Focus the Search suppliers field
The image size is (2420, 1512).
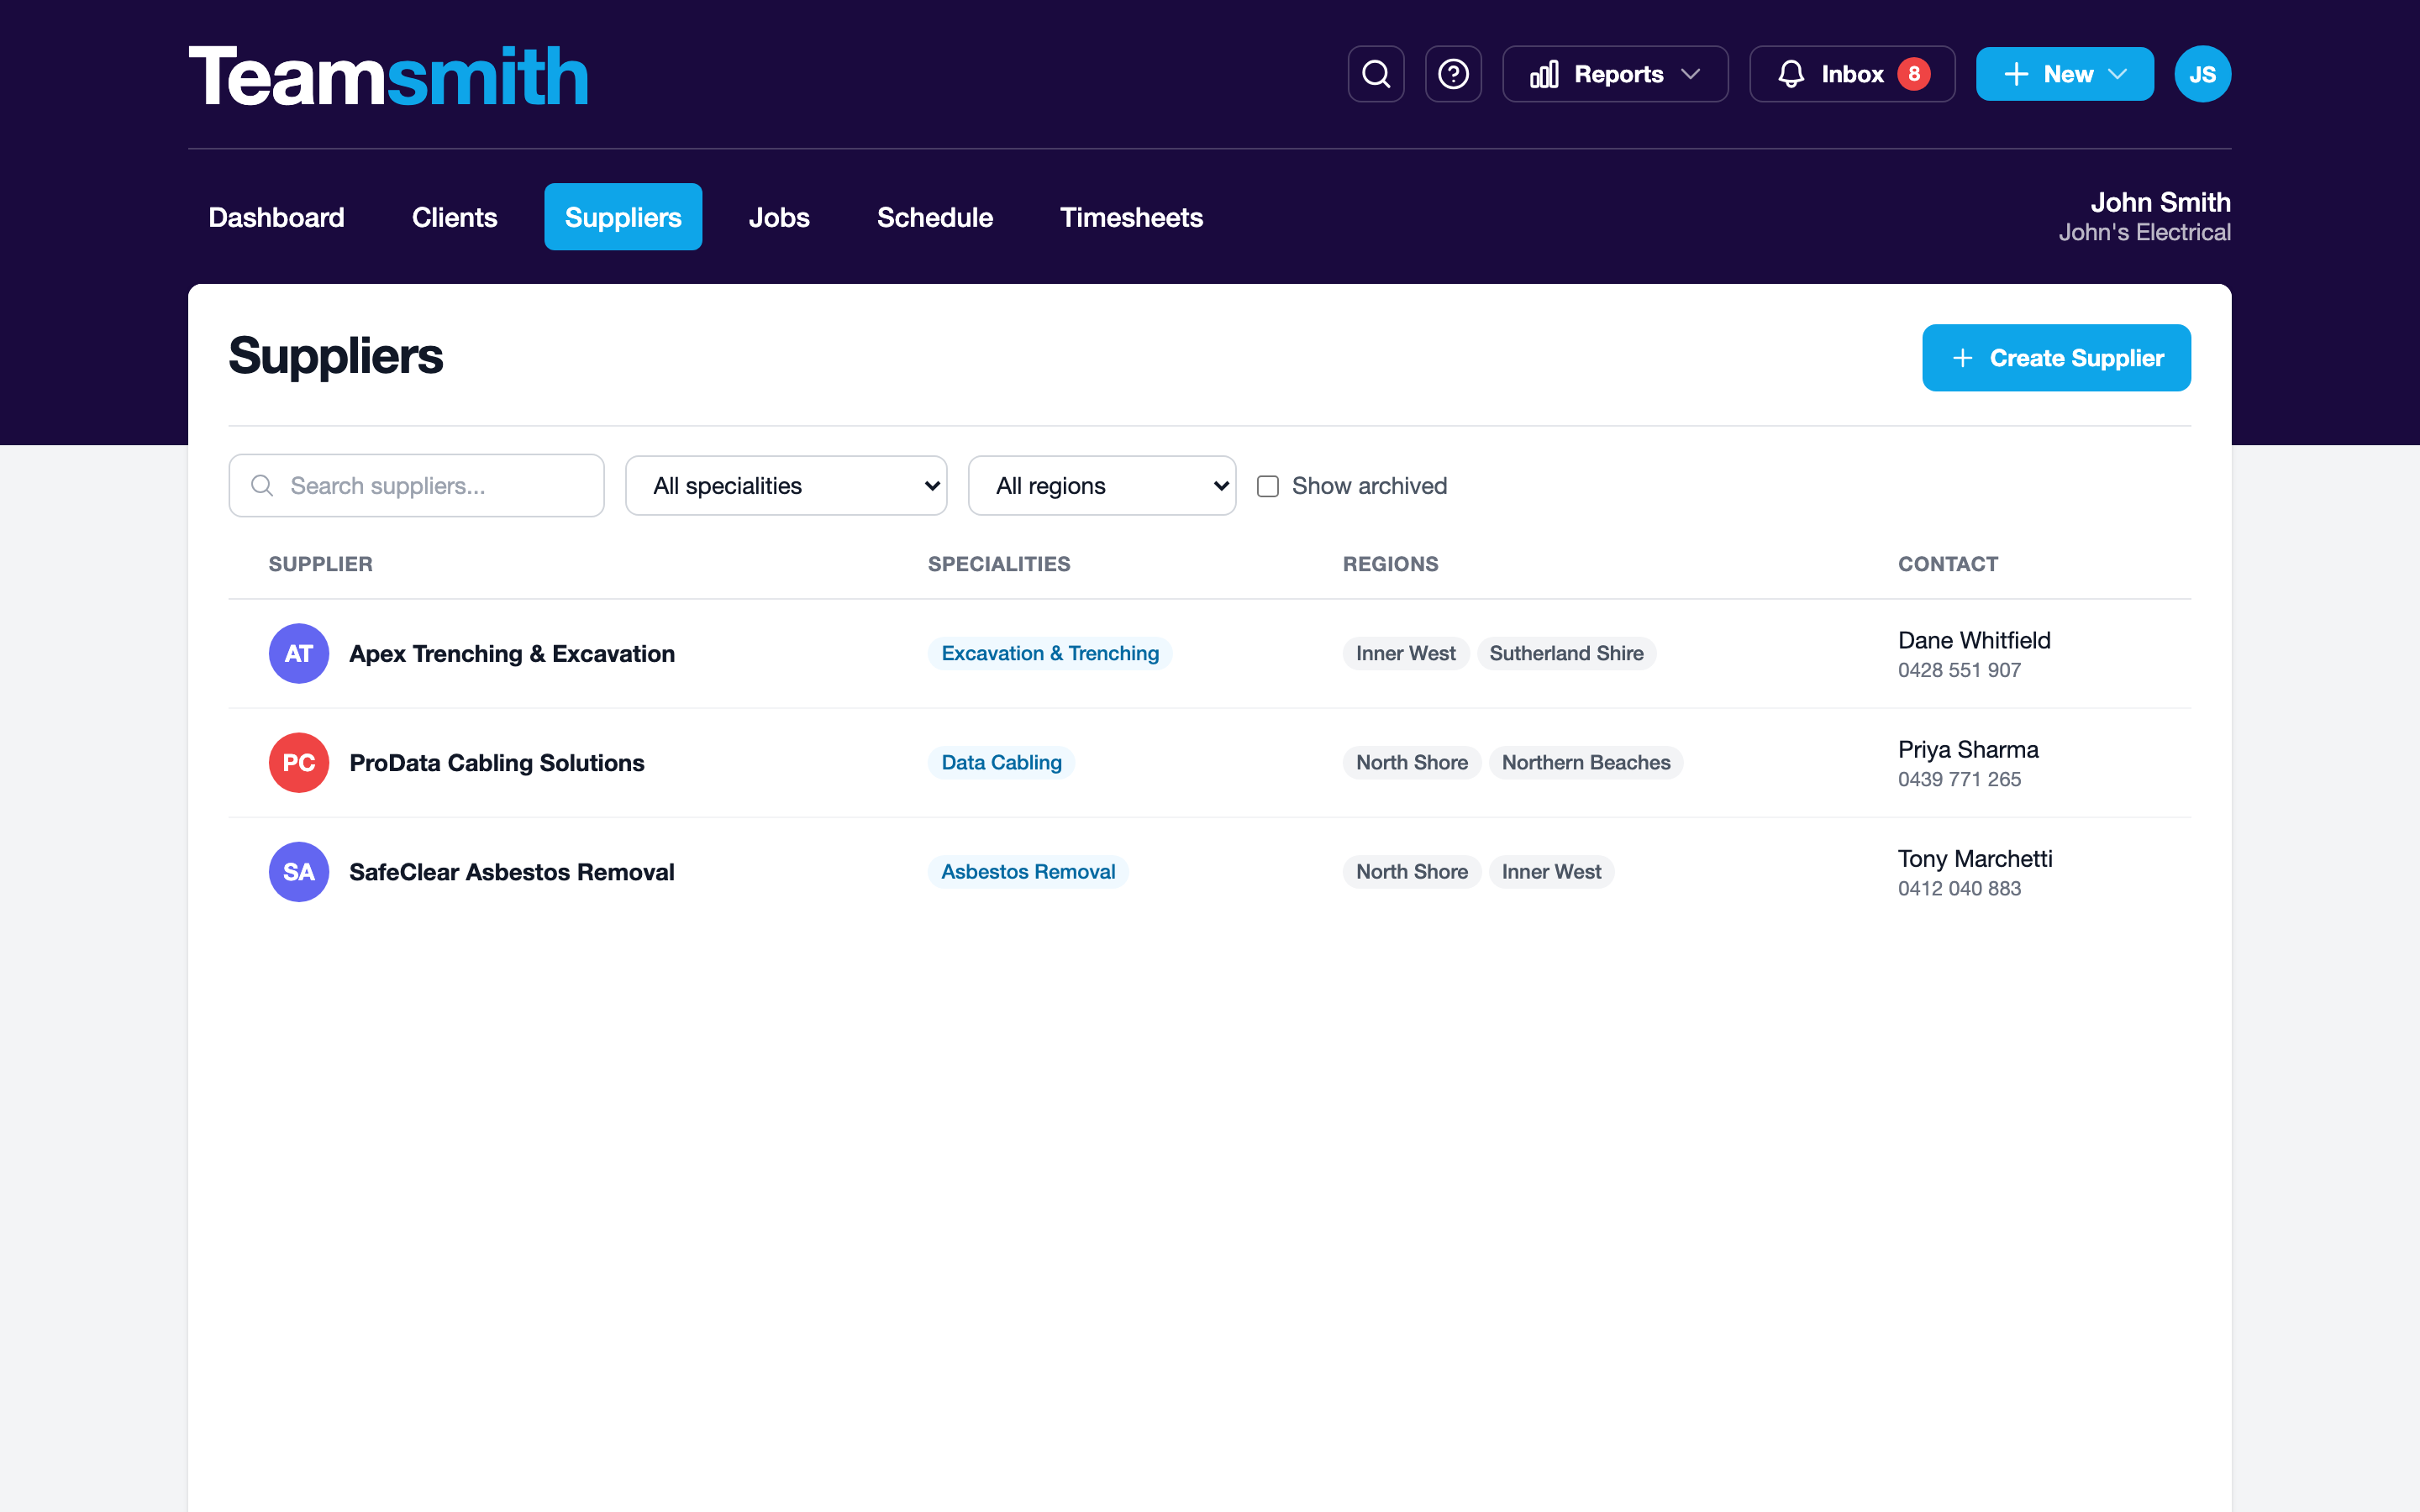pos(416,486)
